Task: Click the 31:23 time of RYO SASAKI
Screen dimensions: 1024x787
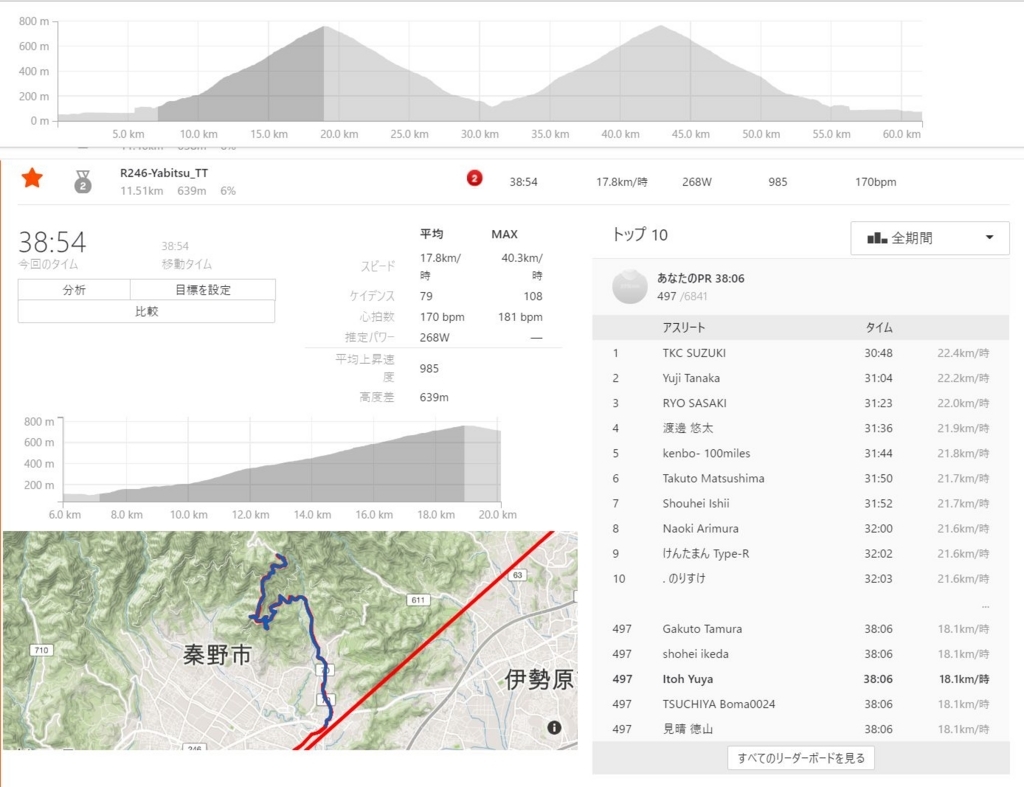Action: (x=878, y=403)
